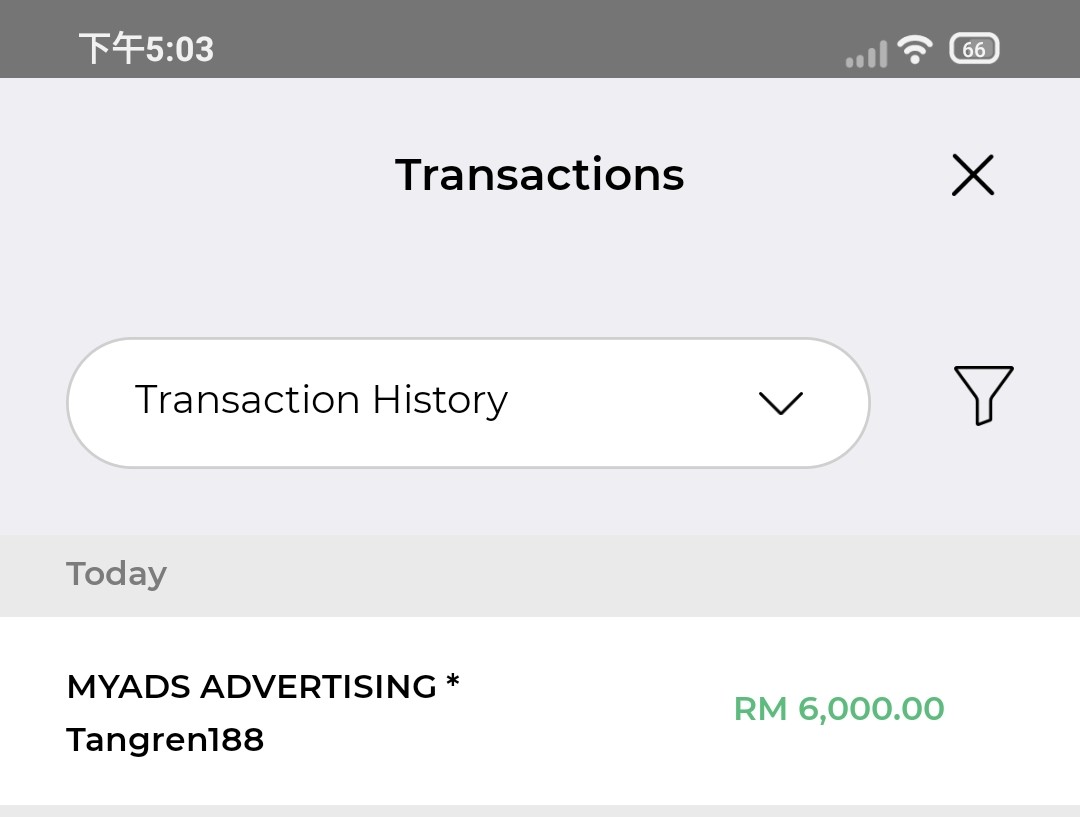Tap the cellular signal bars
The width and height of the screenshot is (1080, 817).
866,53
